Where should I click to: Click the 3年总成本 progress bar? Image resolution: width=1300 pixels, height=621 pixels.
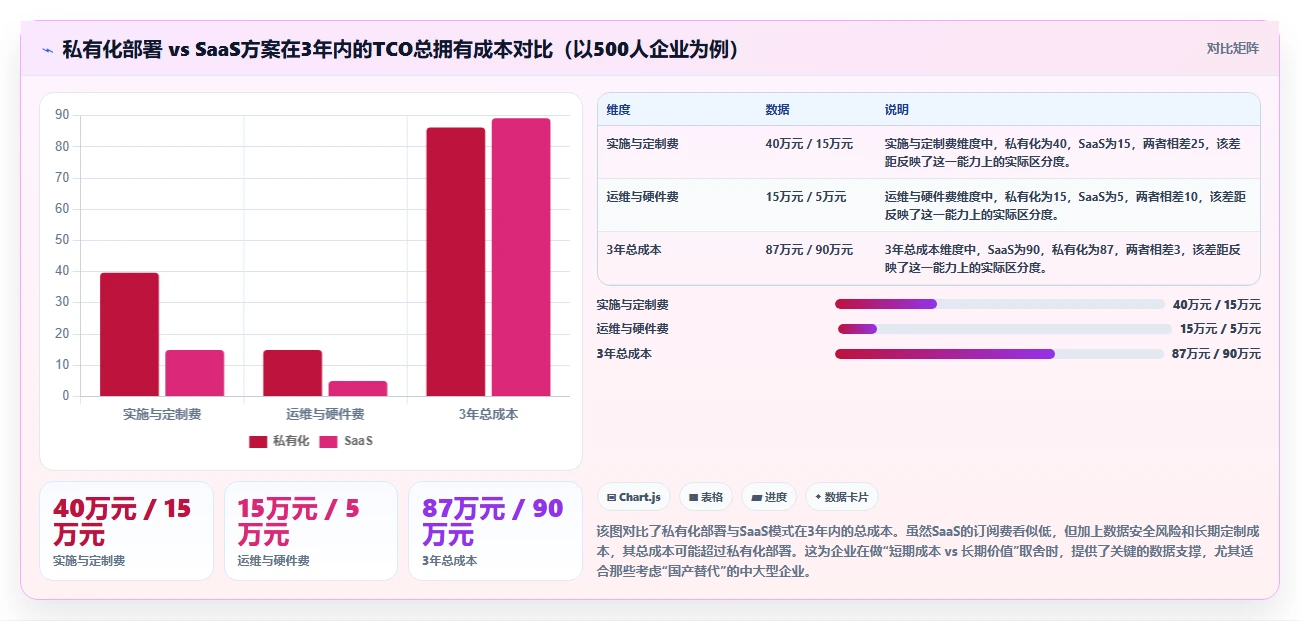[x=1000, y=354]
